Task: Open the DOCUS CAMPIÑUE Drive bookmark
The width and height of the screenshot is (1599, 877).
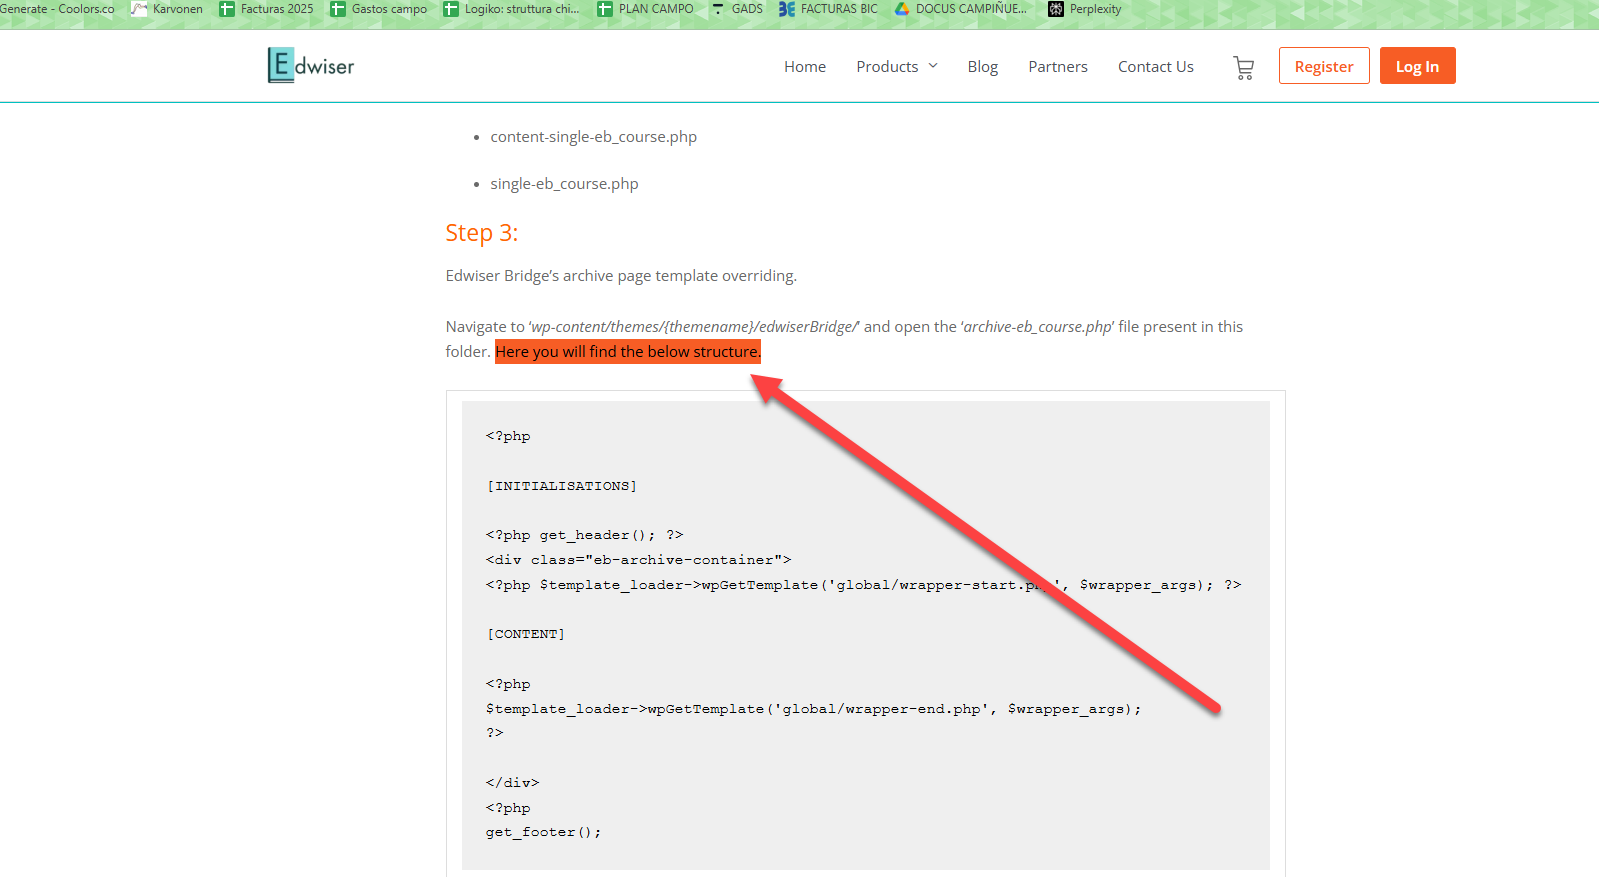Action: pos(960,9)
